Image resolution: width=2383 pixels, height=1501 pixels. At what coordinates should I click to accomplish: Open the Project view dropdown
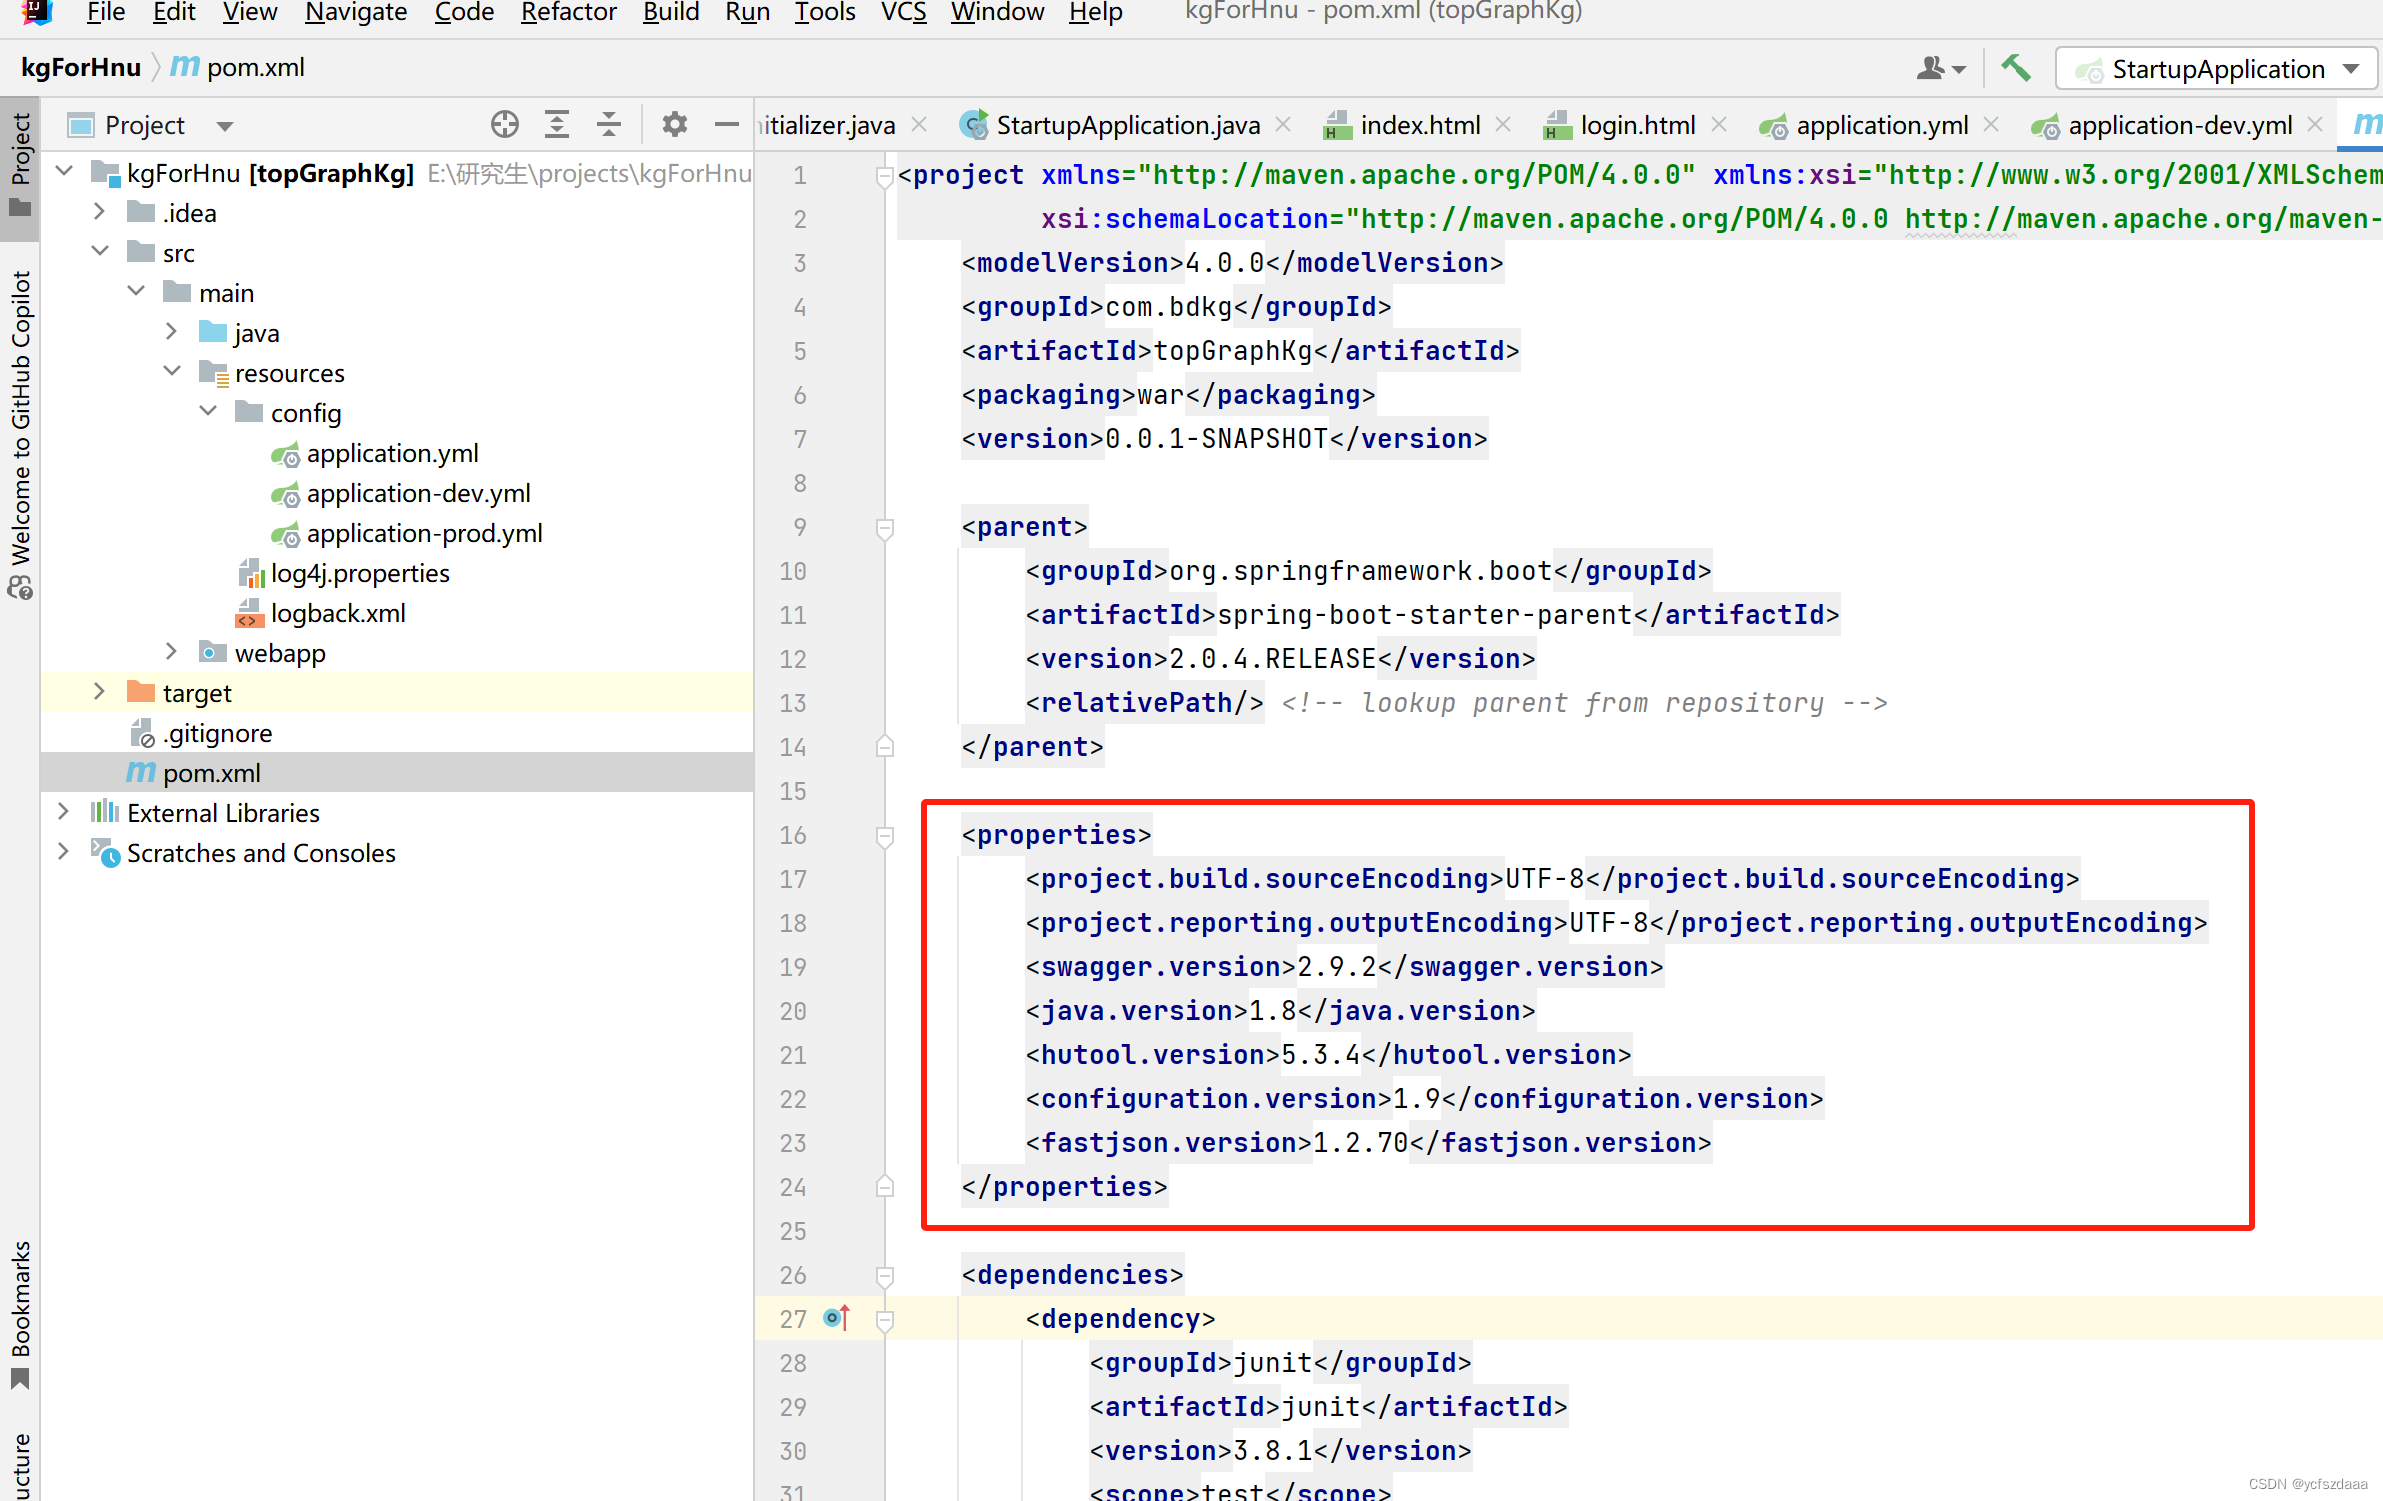point(225,126)
